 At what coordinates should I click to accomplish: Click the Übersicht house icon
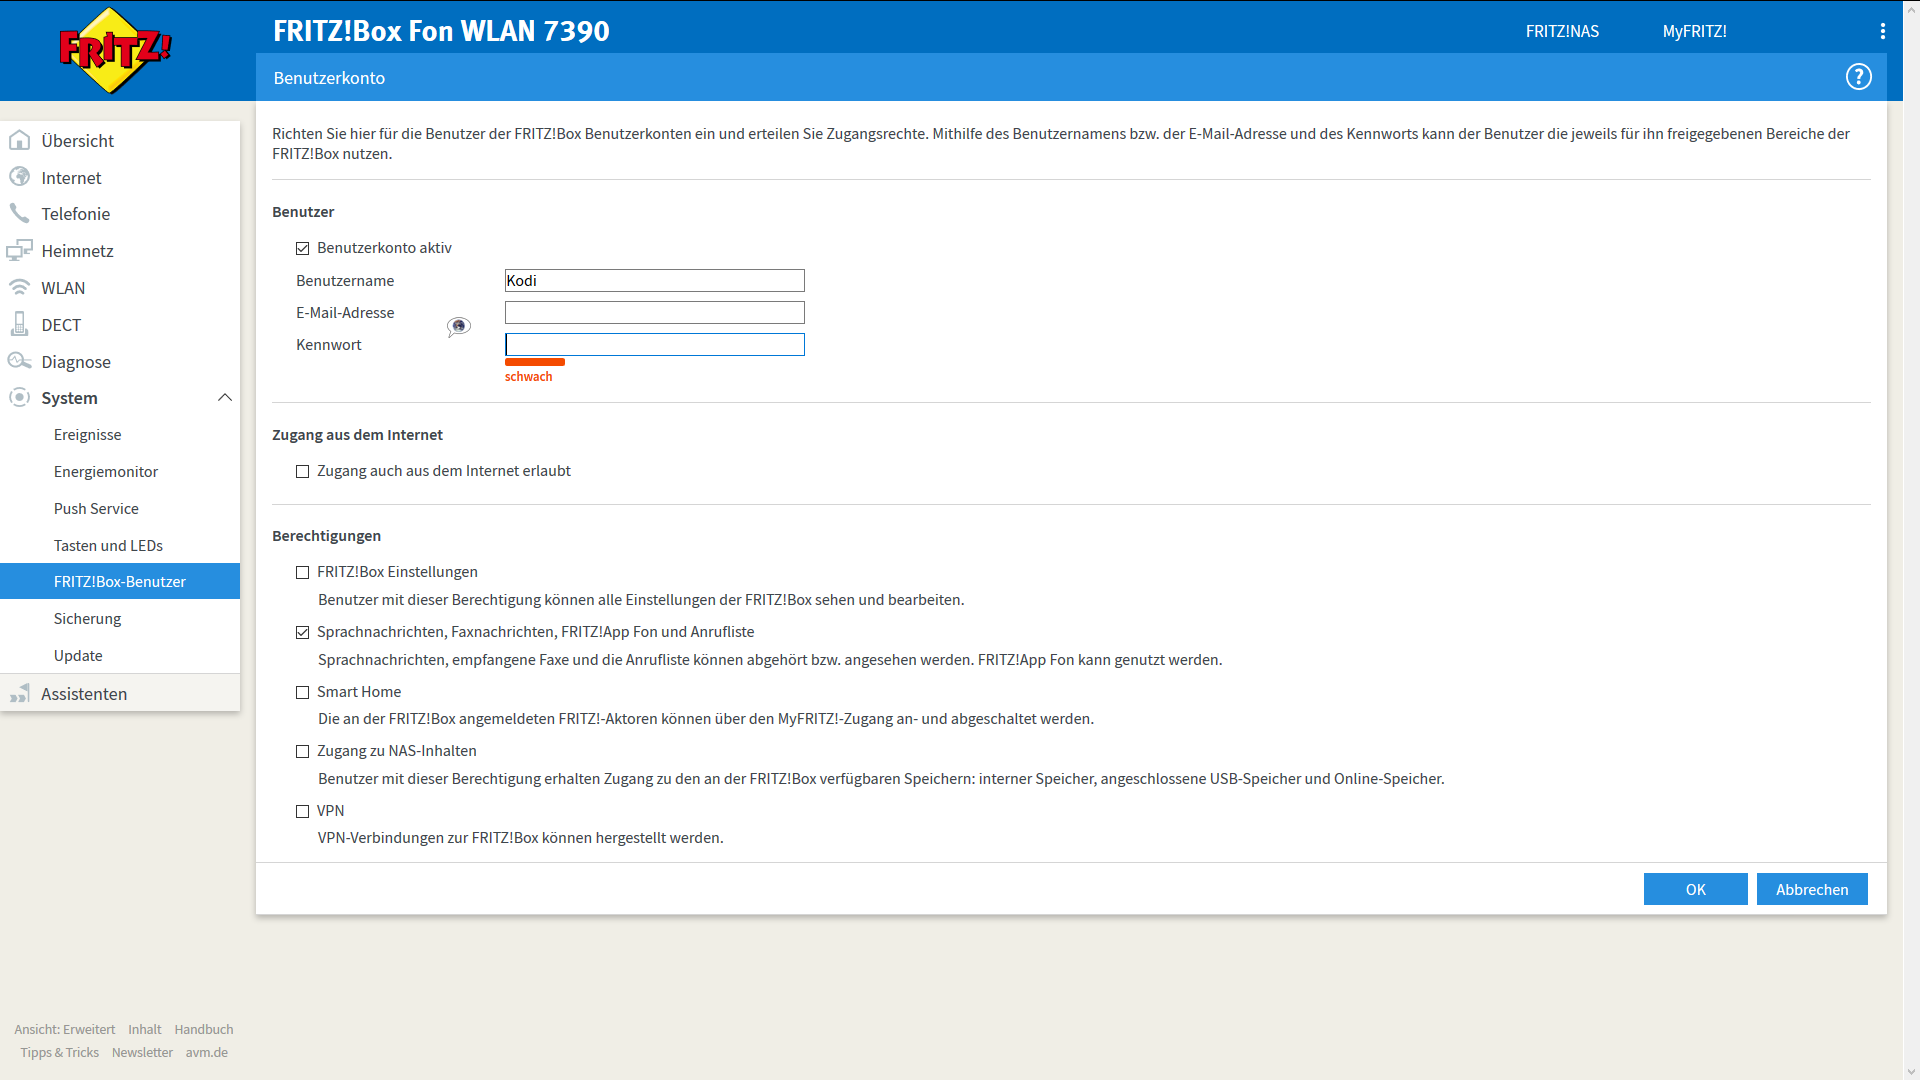click(x=19, y=140)
